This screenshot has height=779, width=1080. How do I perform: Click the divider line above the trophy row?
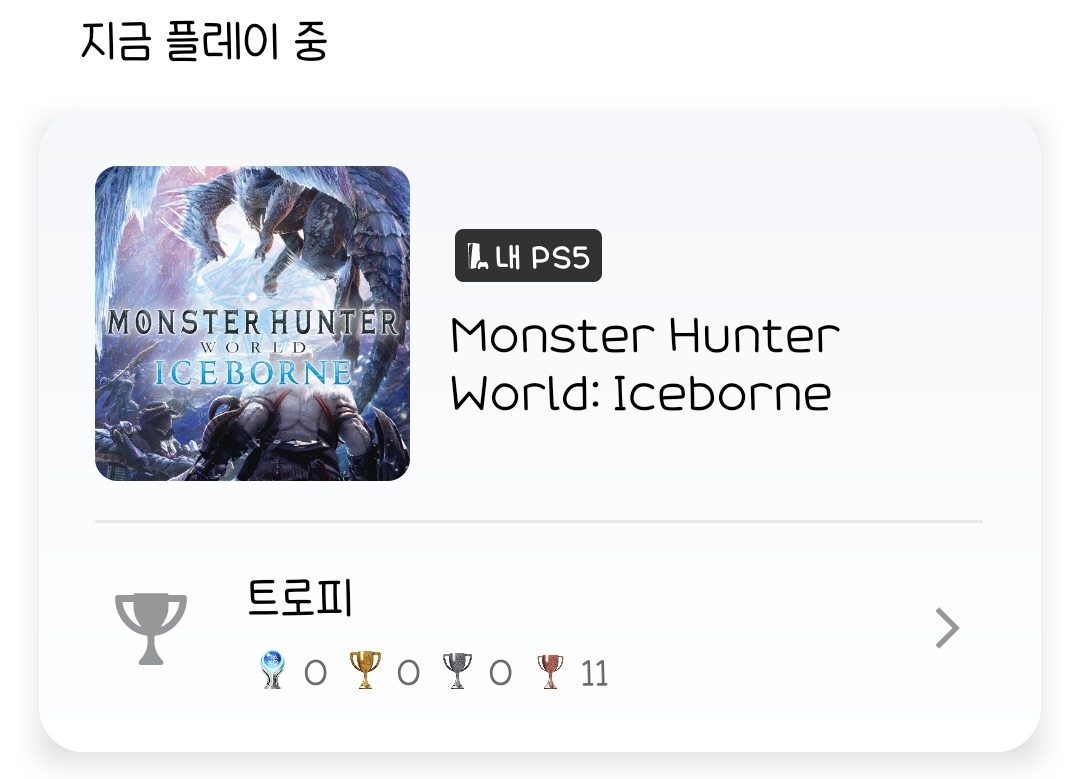coord(539,521)
